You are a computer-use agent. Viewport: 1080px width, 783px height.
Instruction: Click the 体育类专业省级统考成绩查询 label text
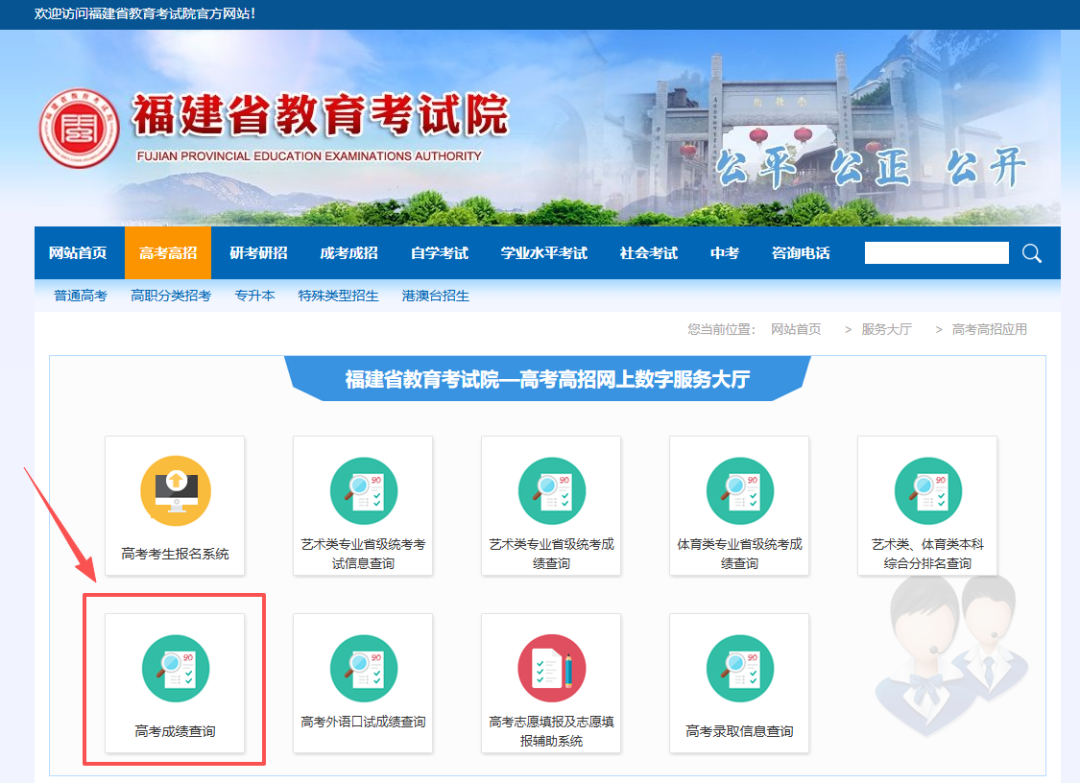tap(740, 554)
